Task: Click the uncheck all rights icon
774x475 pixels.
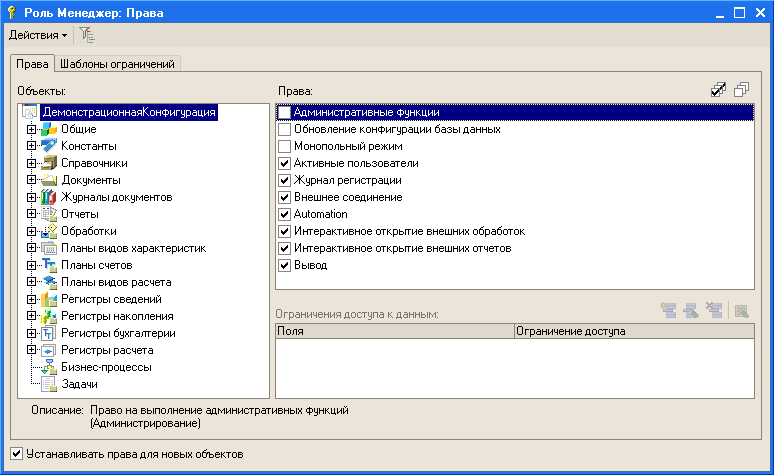Action: (x=741, y=91)
